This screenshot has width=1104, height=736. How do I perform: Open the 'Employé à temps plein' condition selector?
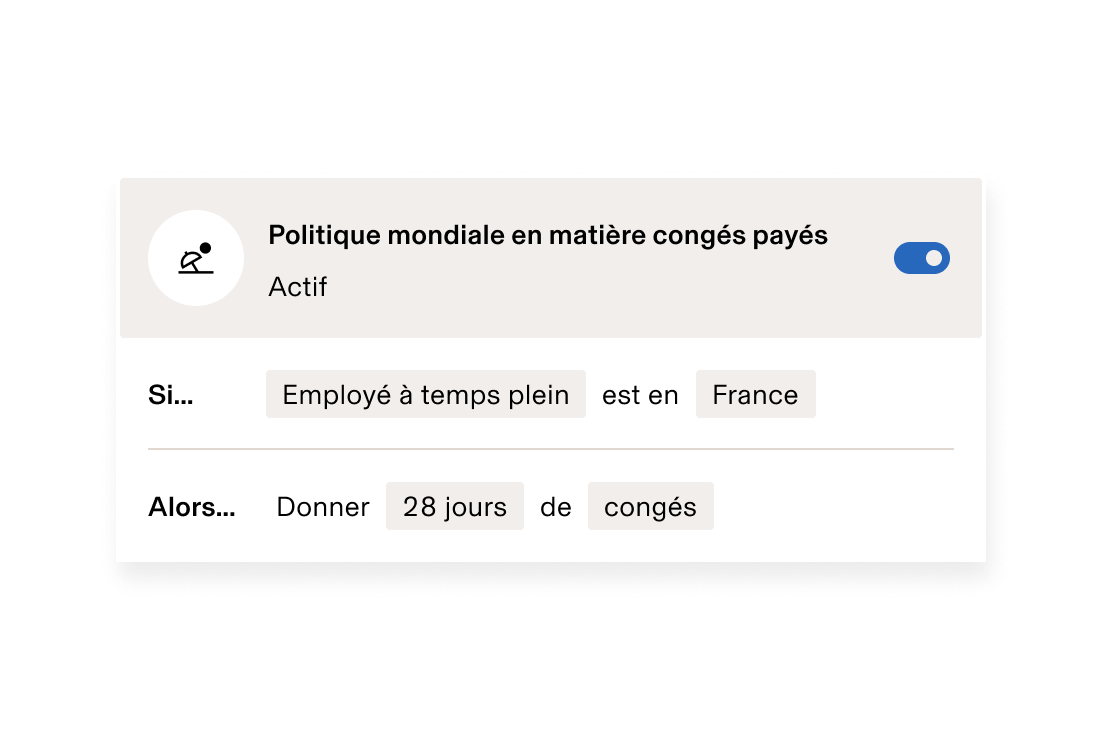(x=425, y=394)
